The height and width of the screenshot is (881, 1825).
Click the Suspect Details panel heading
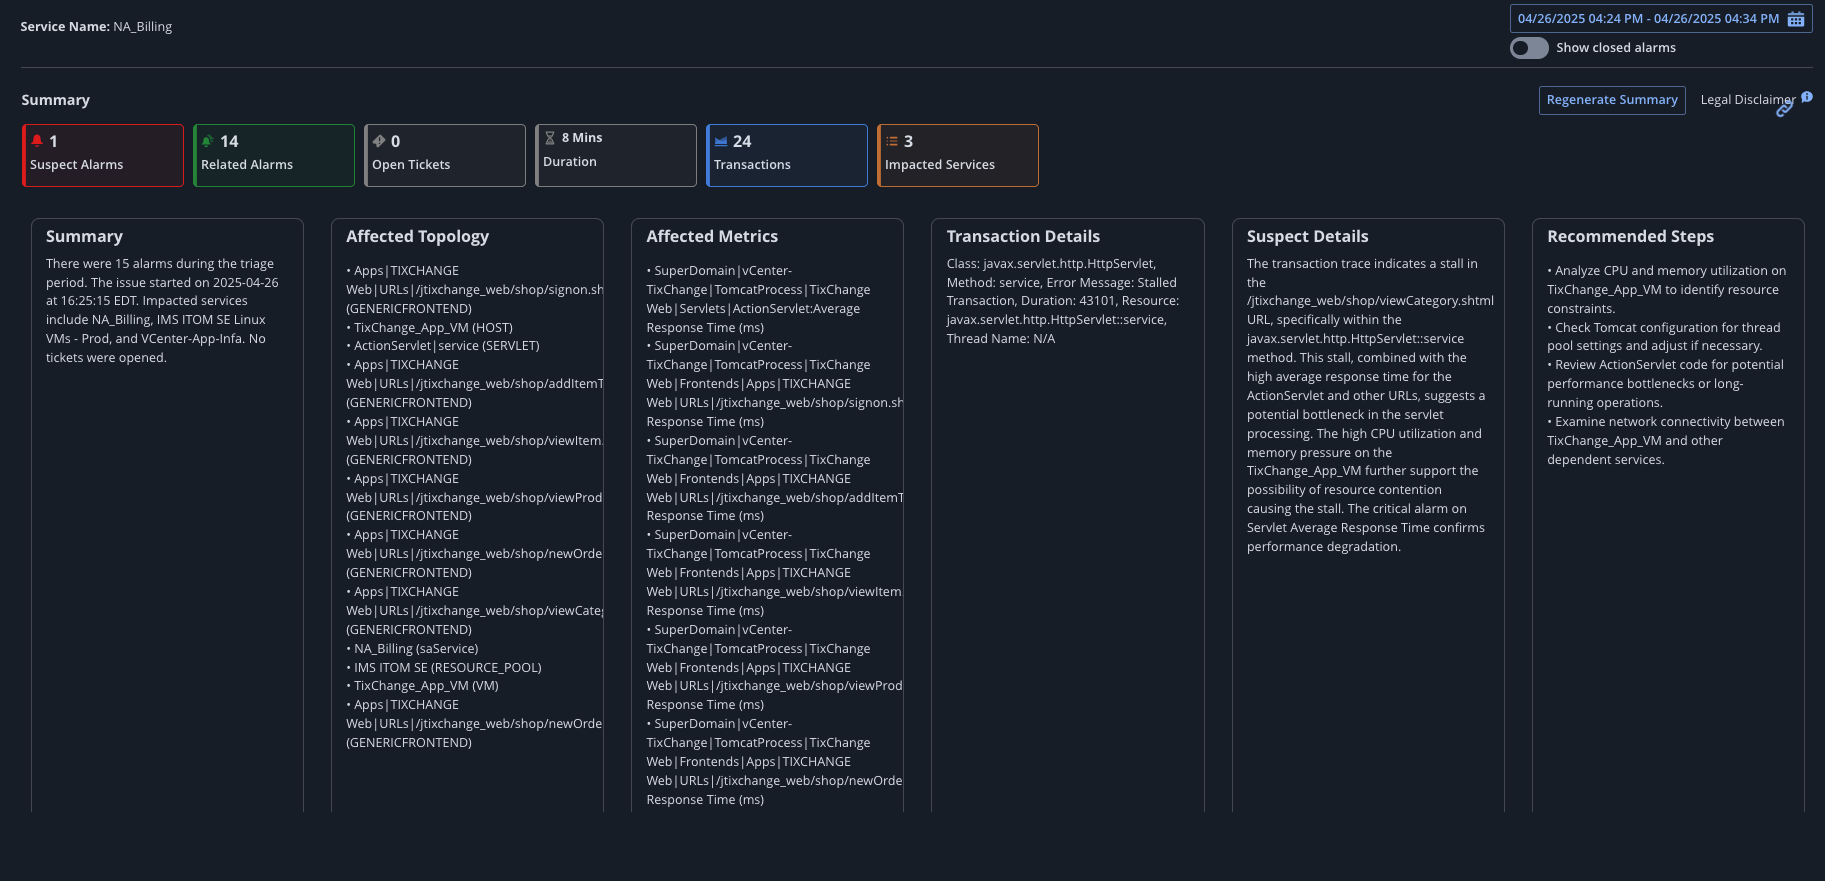point(1307,236)
